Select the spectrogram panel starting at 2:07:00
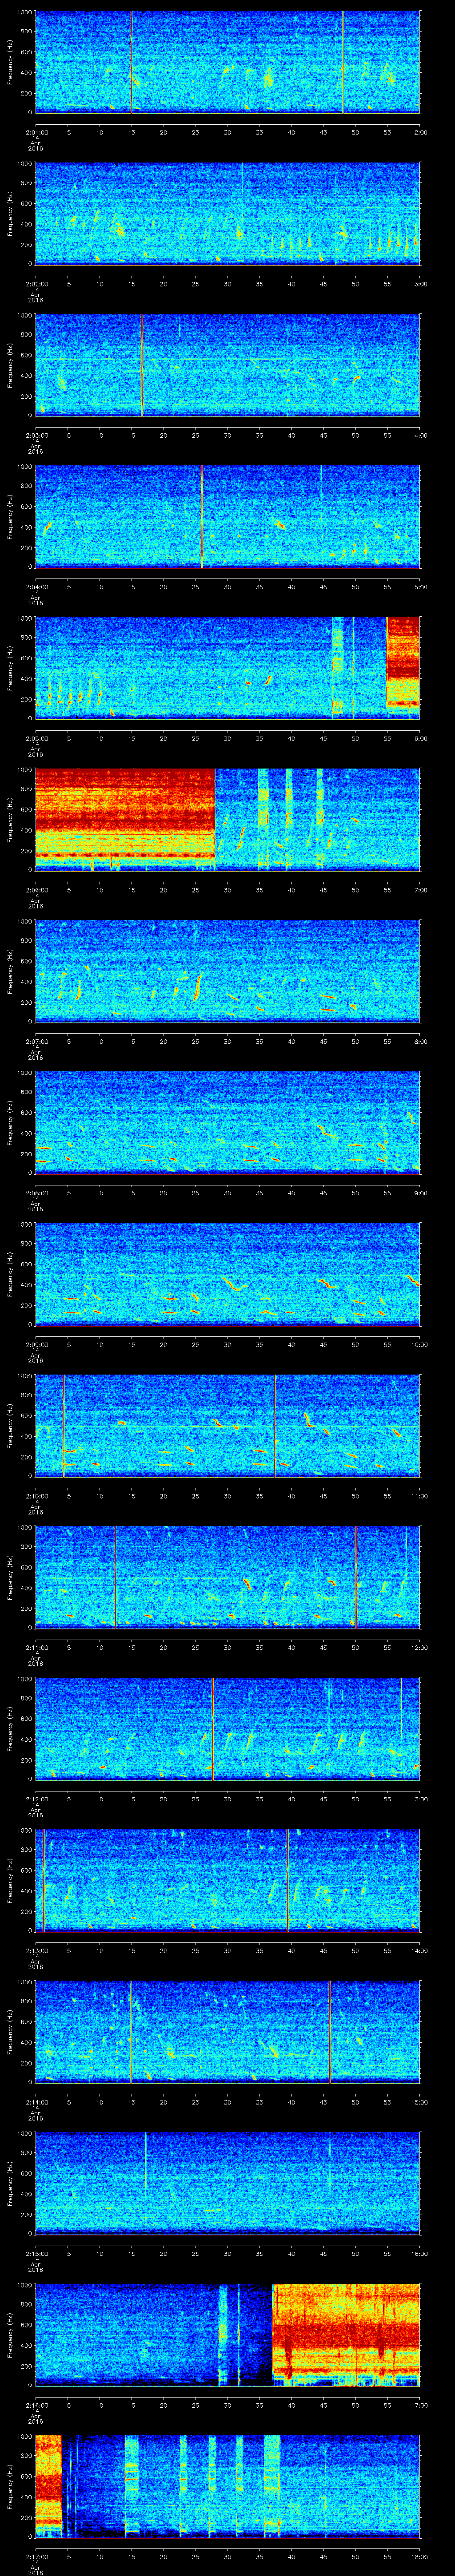455x2576 pixels. point(227,970)
